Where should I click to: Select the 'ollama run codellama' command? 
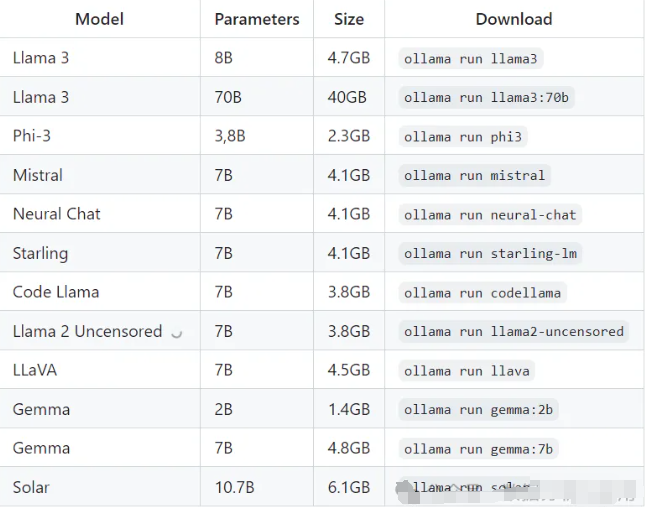[483, 293]
